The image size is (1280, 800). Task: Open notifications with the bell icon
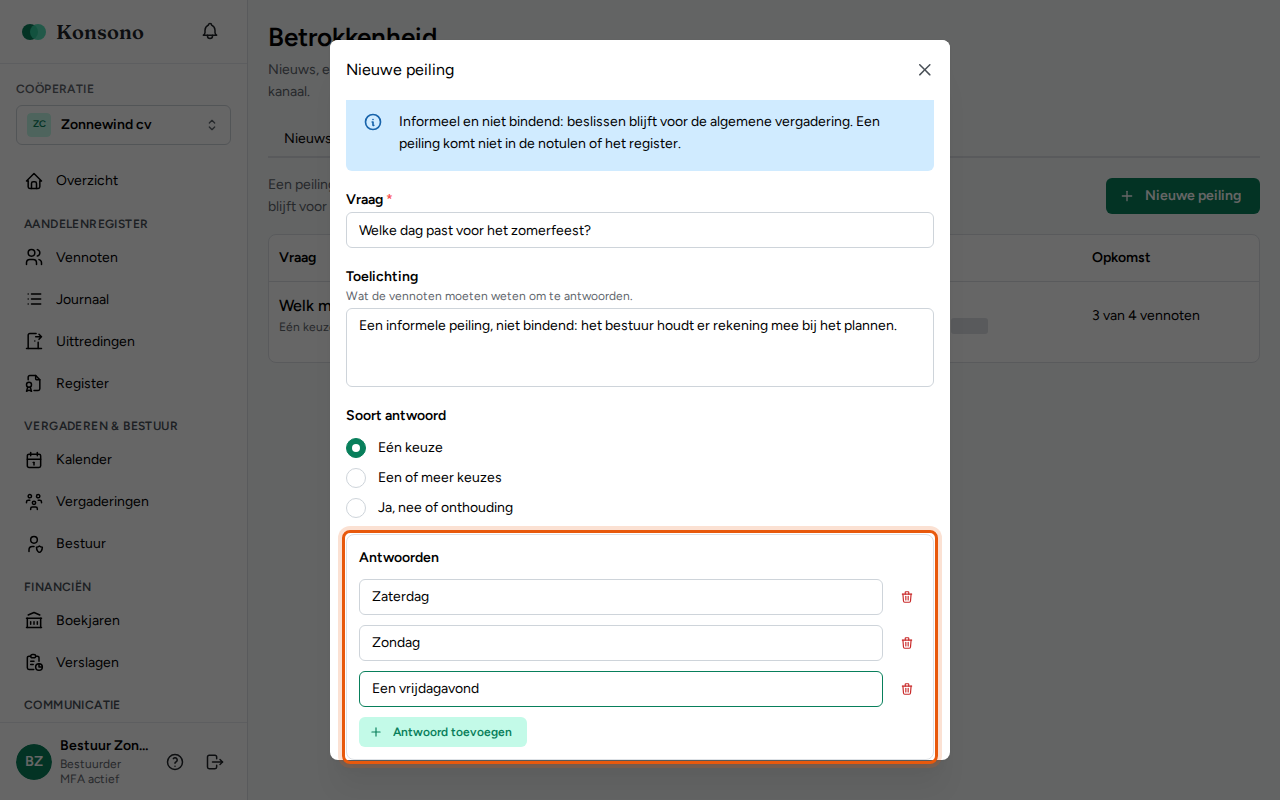tap(210, 32)
